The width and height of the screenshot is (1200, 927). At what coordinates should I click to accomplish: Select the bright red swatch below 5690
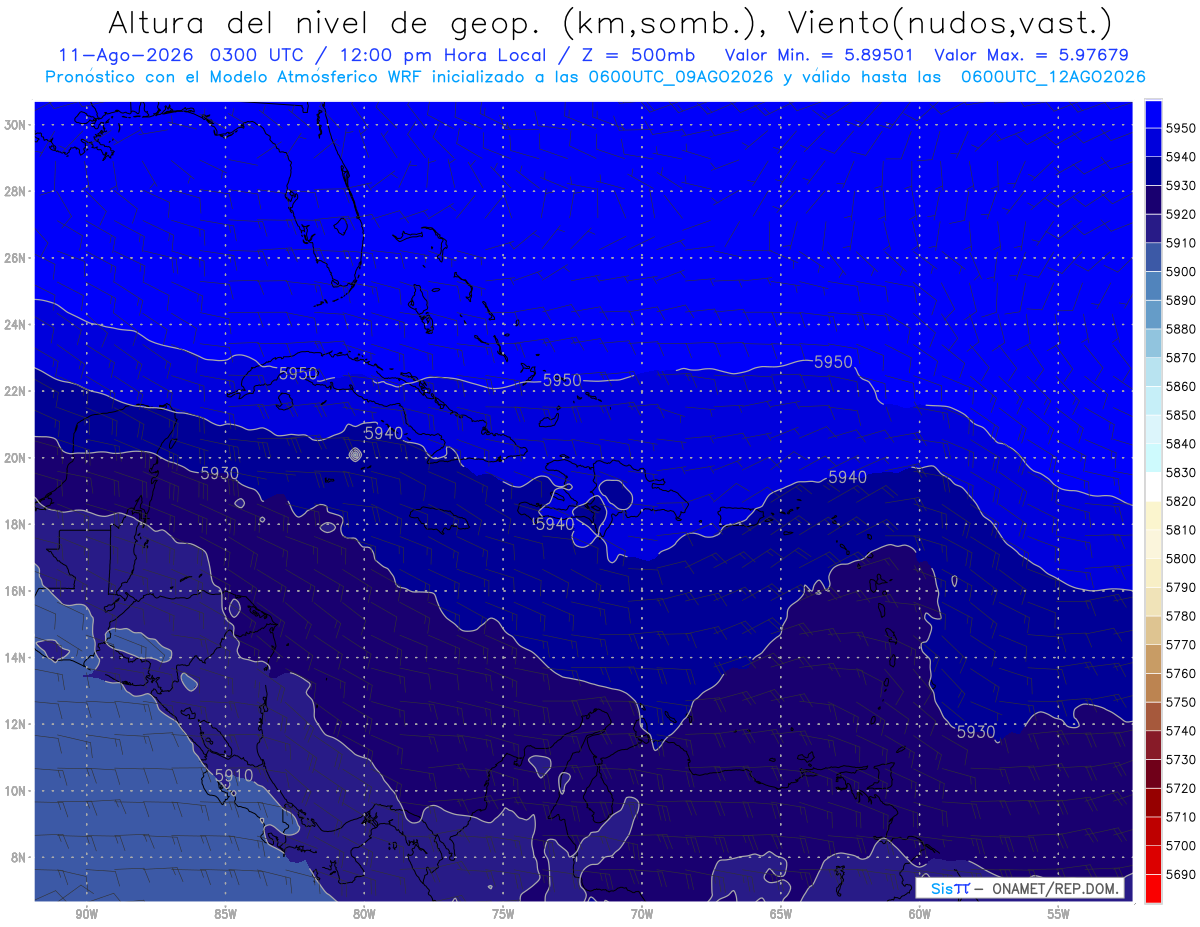[1153, 888]
